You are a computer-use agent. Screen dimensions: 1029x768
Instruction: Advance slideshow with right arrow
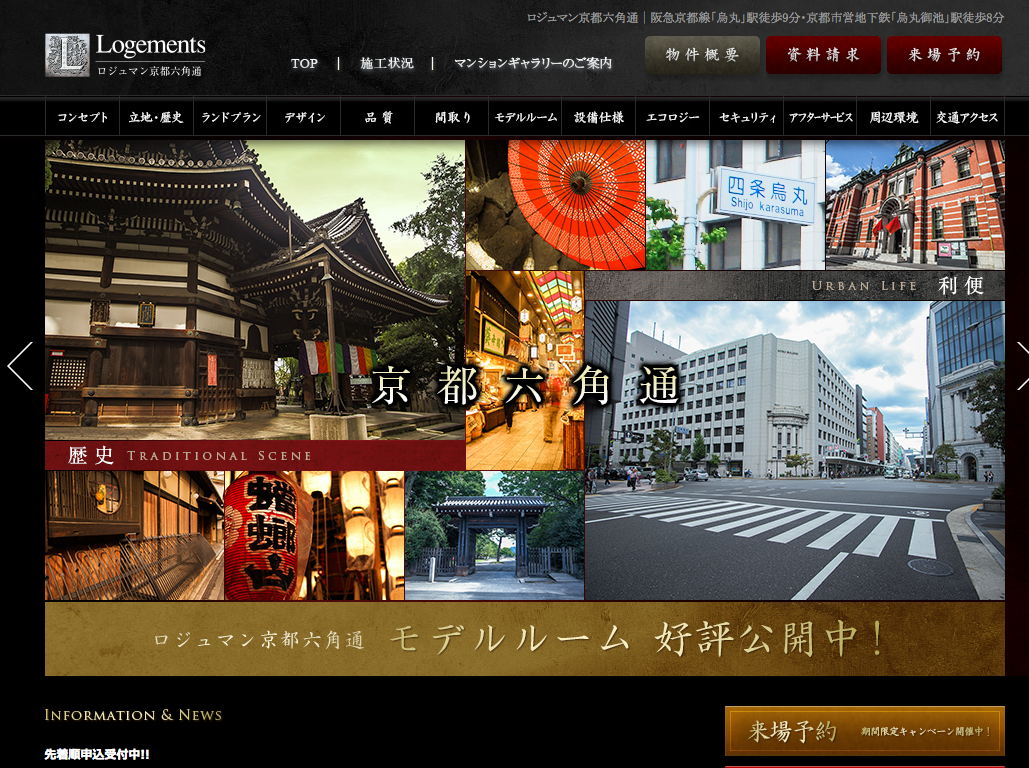[1021, 366]
